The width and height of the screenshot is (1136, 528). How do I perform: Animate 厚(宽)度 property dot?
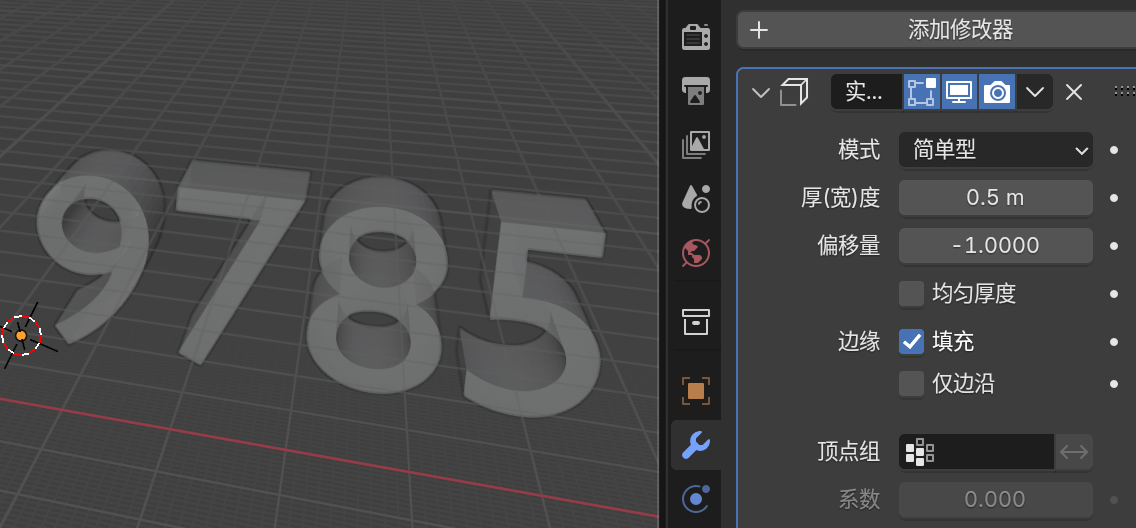(1114, 198)
